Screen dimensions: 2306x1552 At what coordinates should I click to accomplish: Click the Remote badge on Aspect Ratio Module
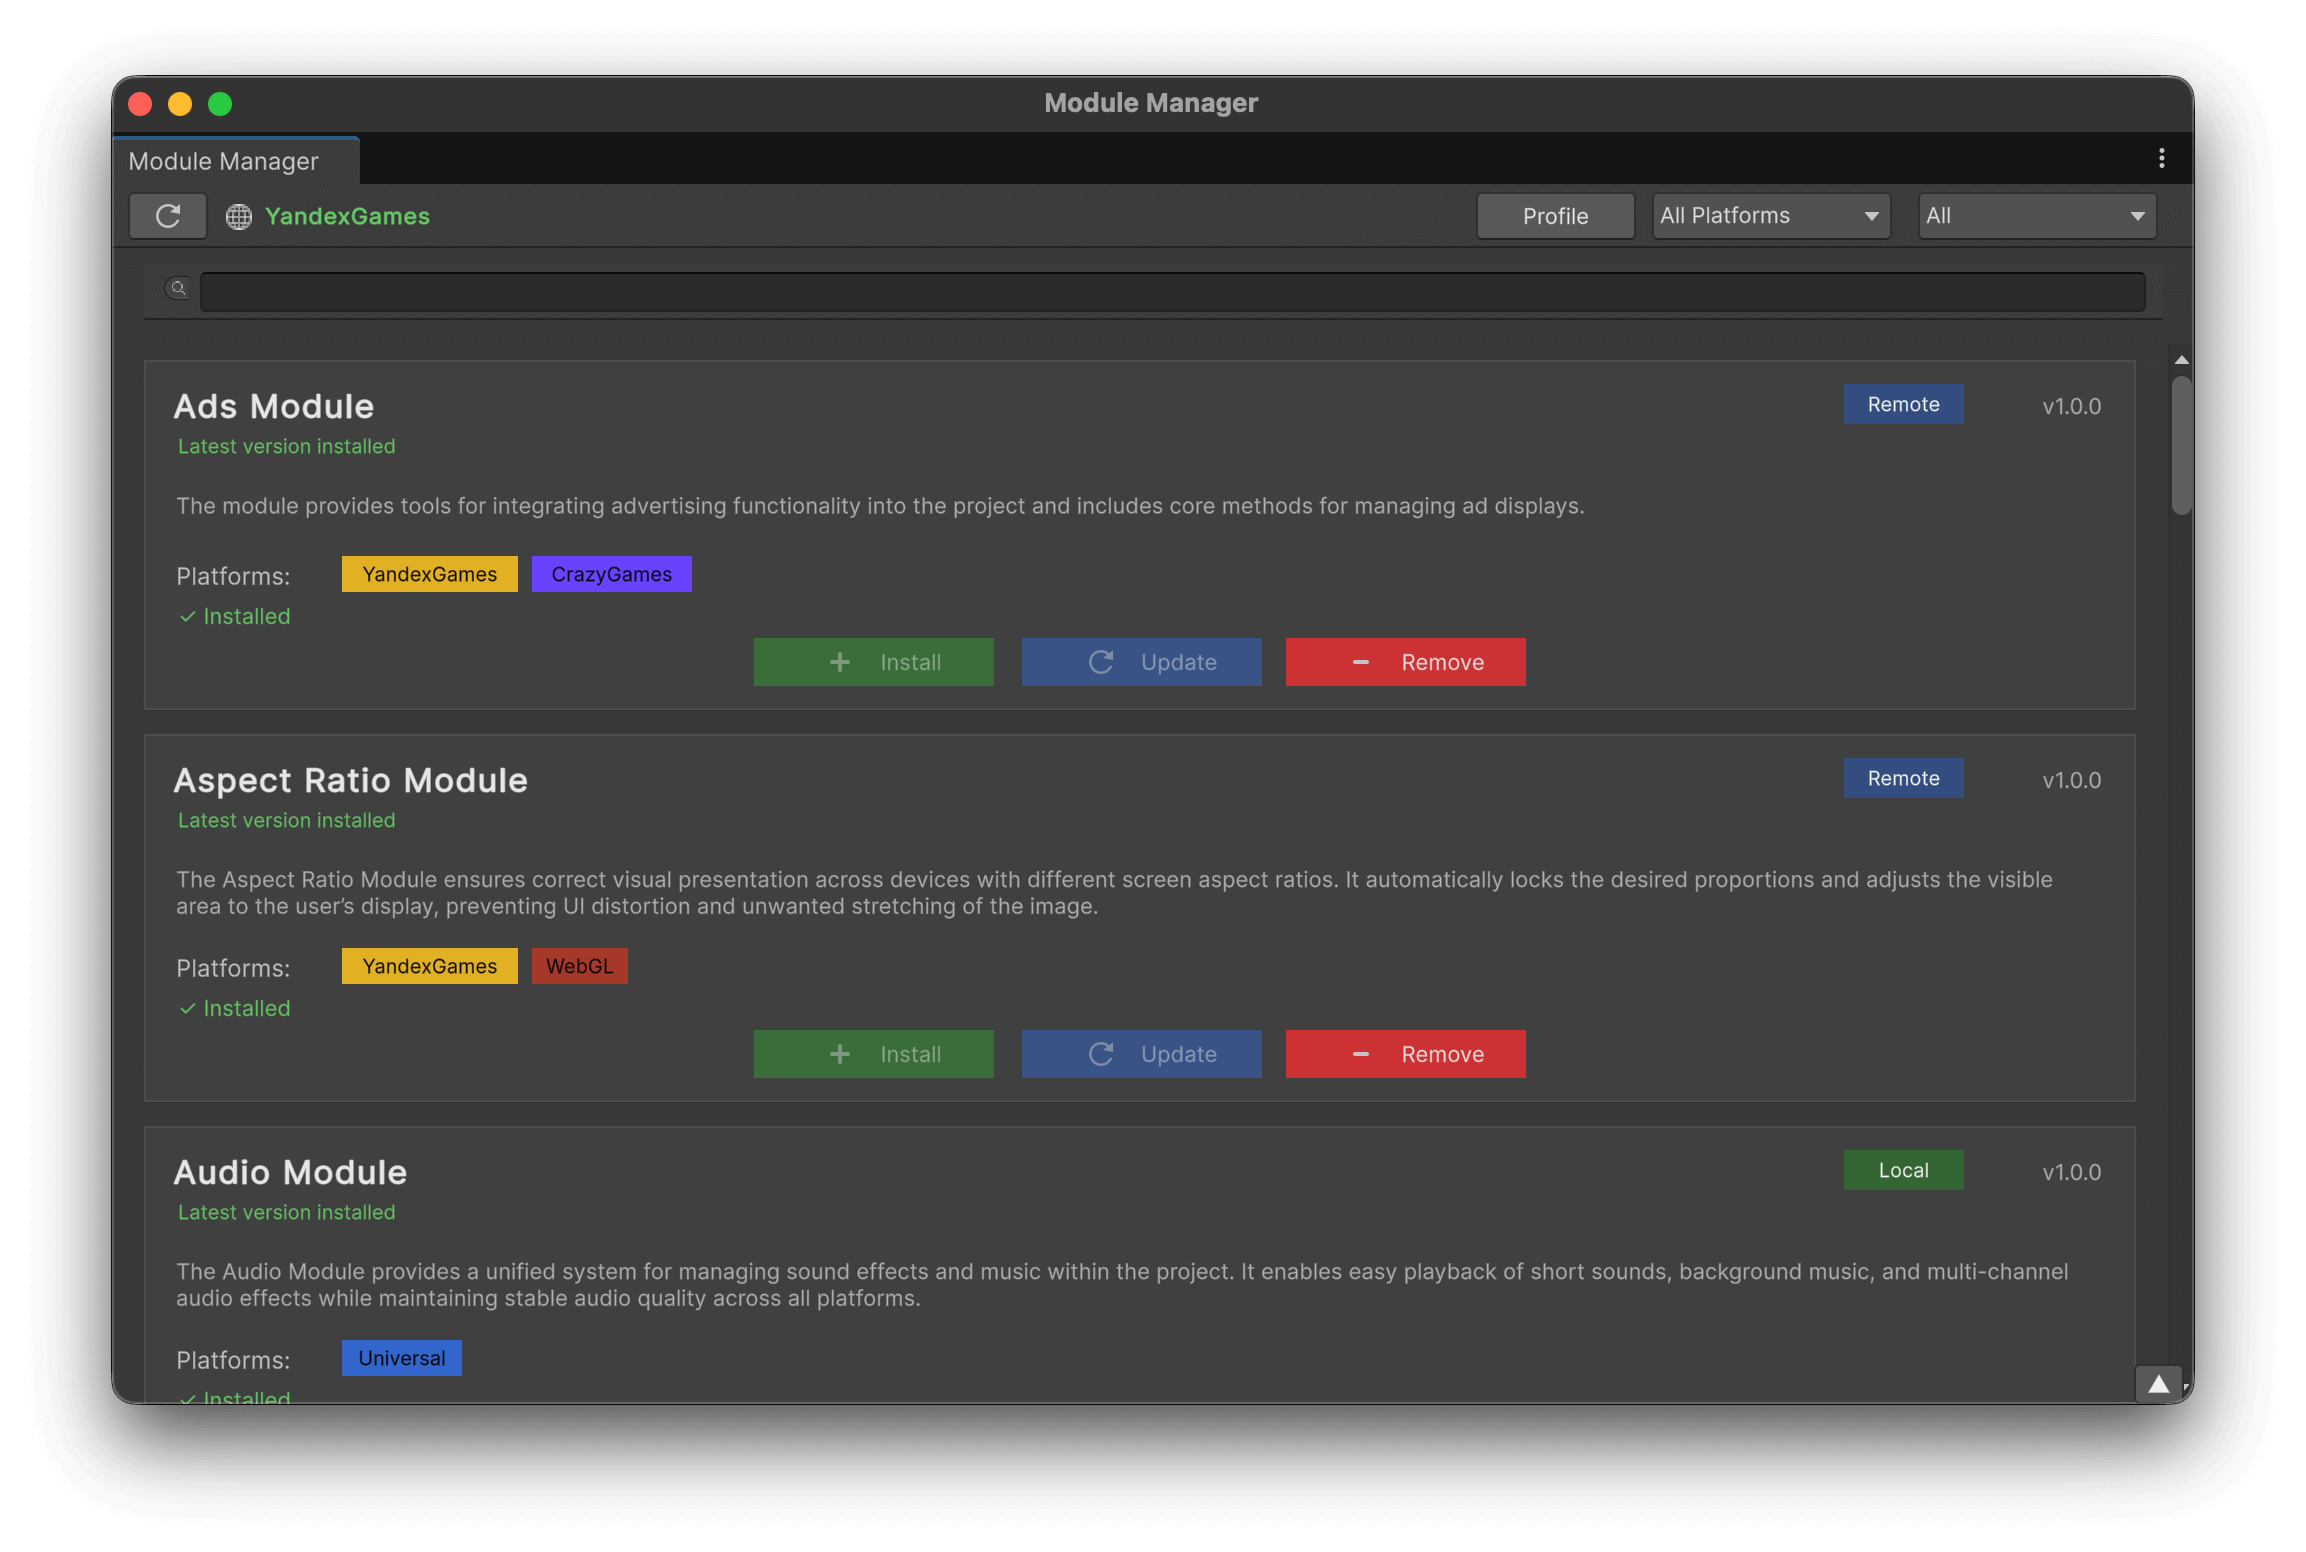click(x=1902, y=777)
